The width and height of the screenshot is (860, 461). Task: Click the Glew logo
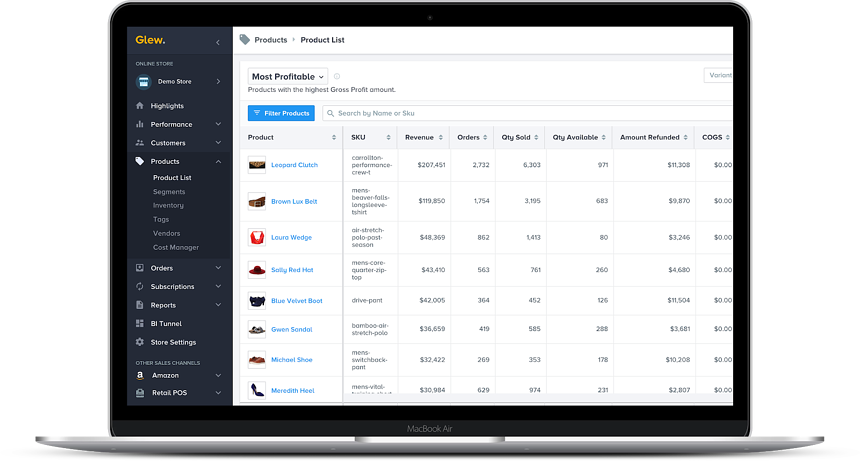tap(150, 40)
